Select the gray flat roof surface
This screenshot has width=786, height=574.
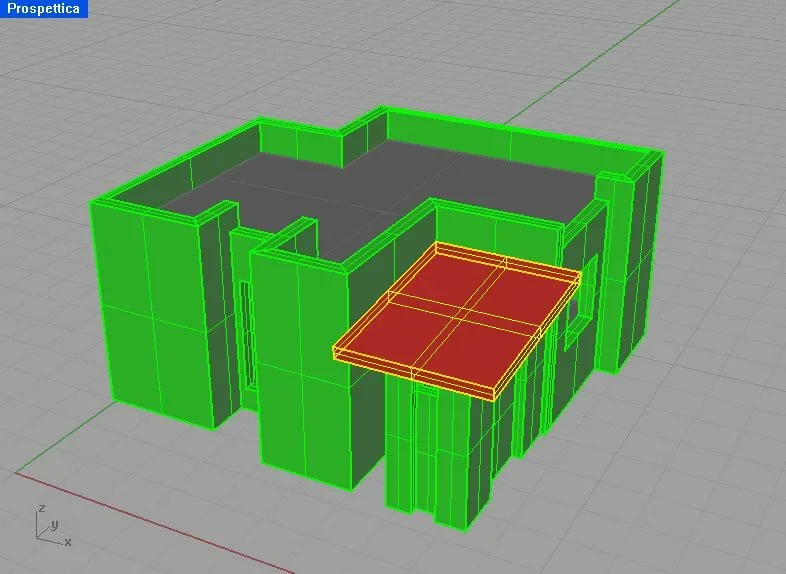pyautogui.click(x=381, y=201)
